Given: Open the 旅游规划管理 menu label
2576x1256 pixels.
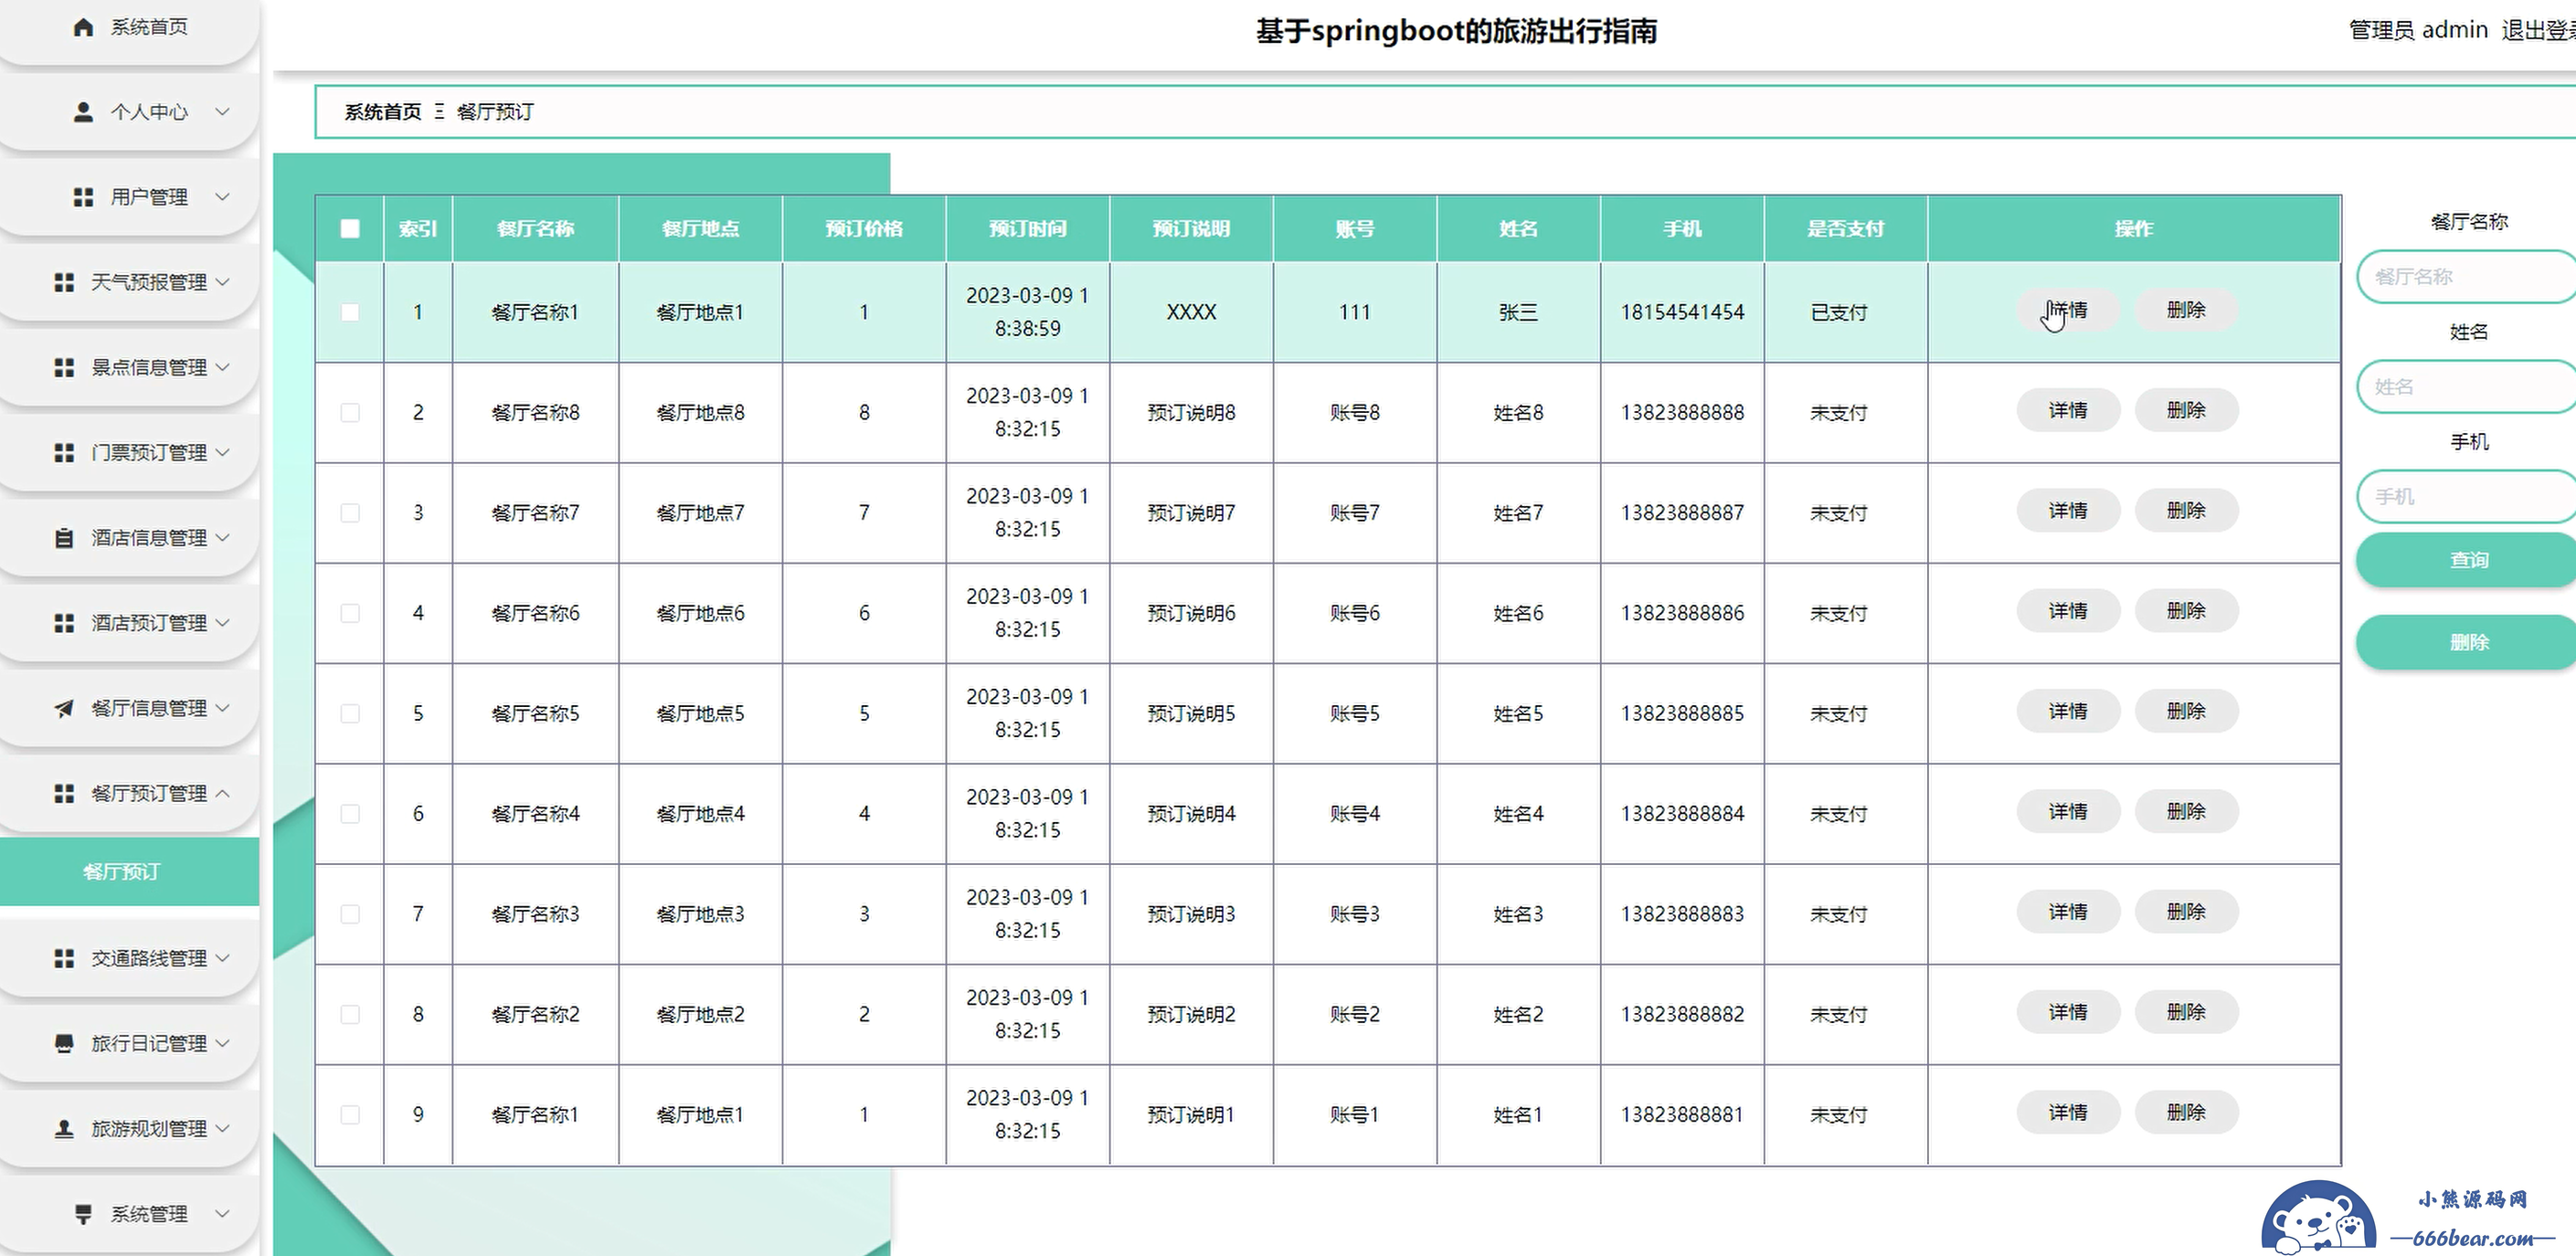Looking at the screenshot, I should (x=149, y=1128).
